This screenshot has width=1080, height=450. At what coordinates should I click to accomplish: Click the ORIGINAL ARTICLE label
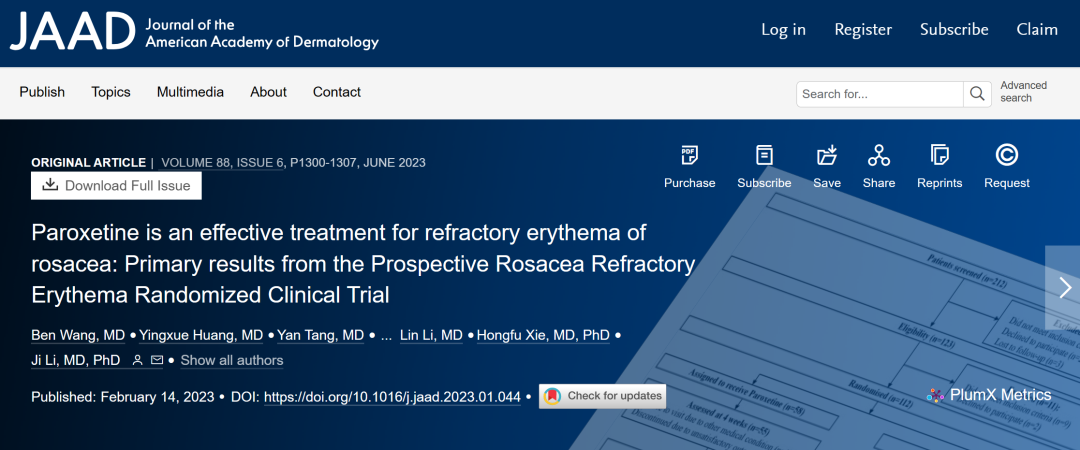(x=88, y=163)
